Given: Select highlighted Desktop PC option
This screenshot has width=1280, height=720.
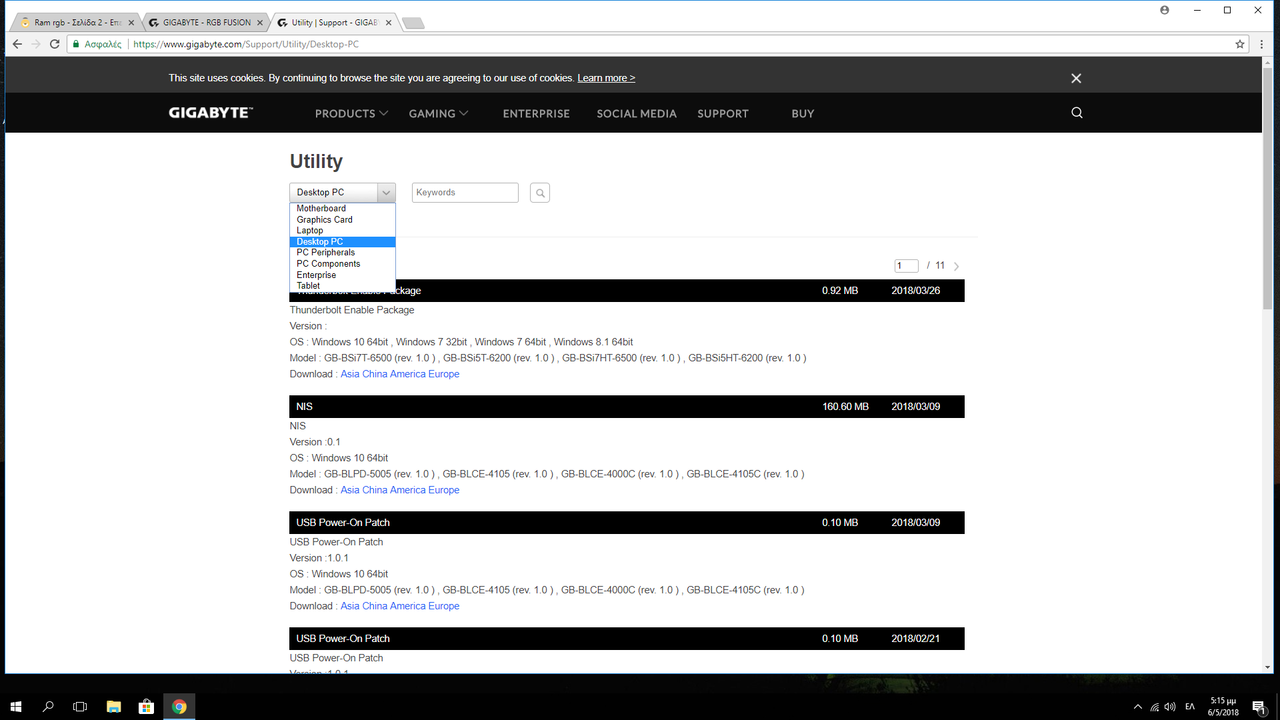Looking at the screenshot, I should [x=342, y=241].
